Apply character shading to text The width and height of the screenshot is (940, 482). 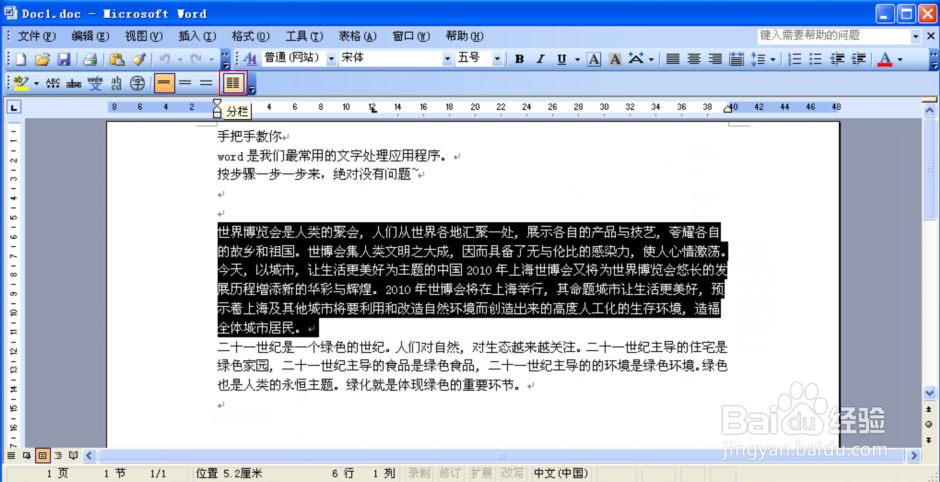coord(614,59)
